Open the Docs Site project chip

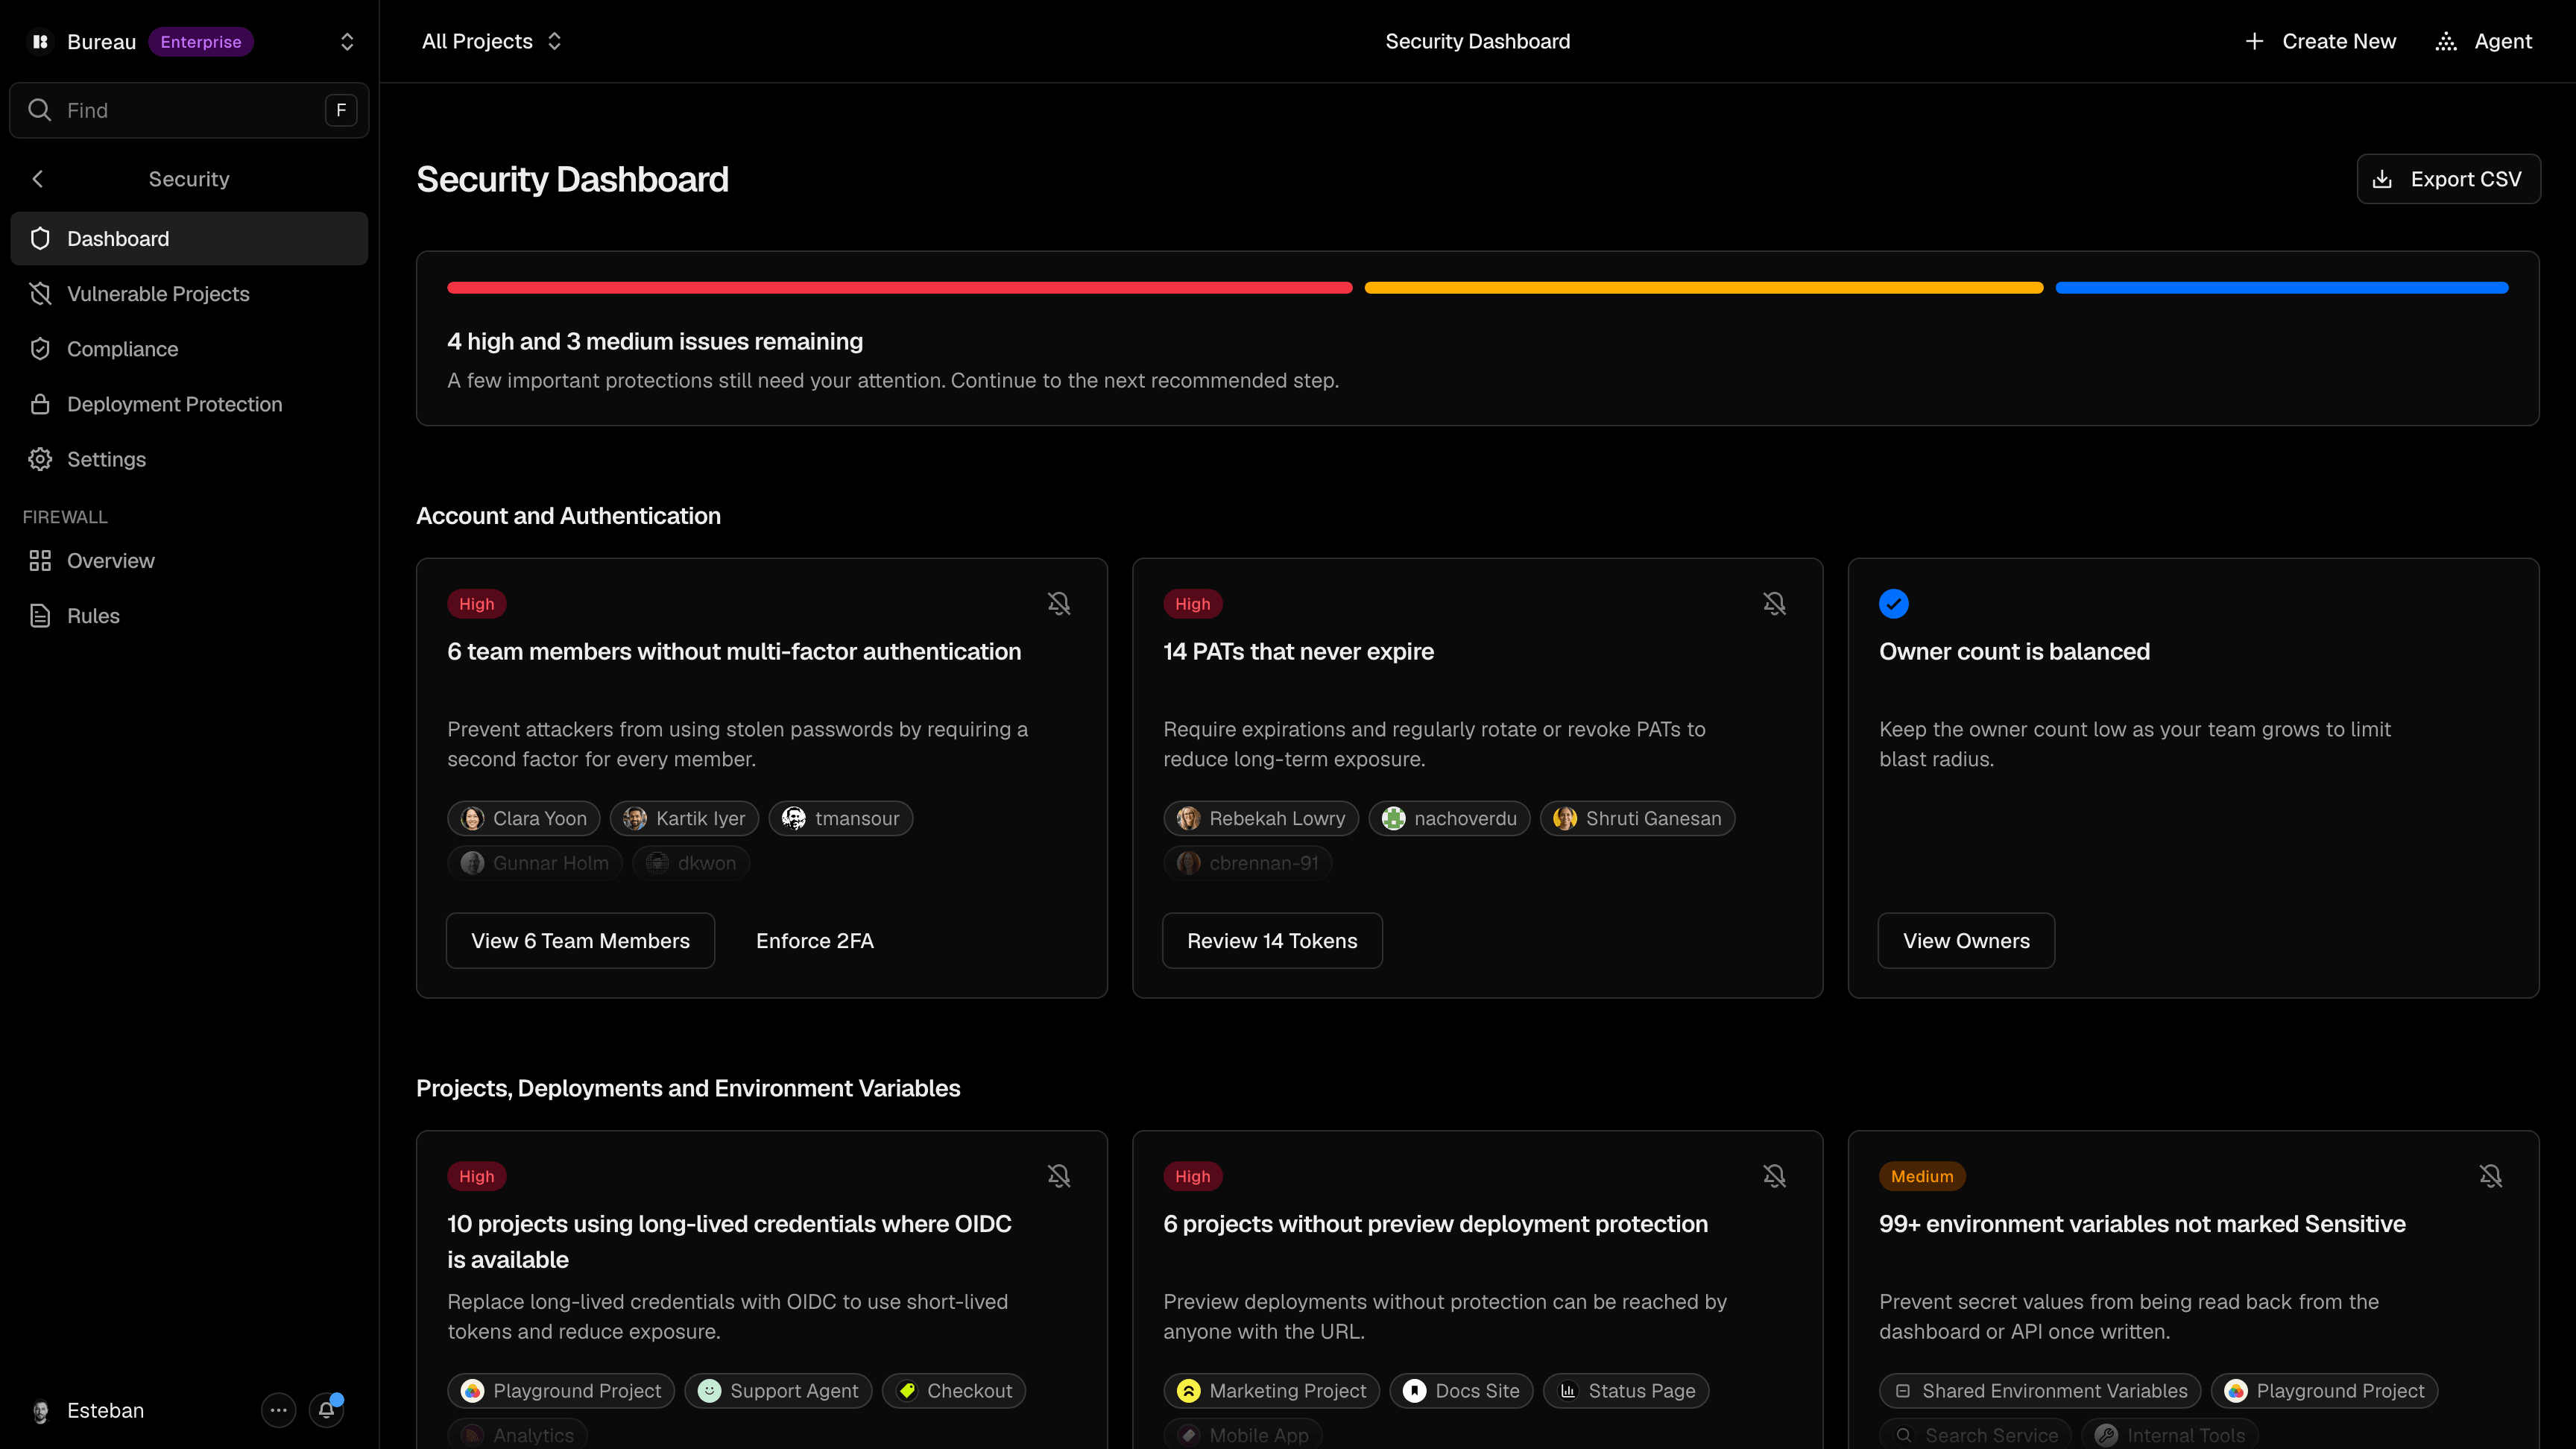click(x=1461, y=1391)
